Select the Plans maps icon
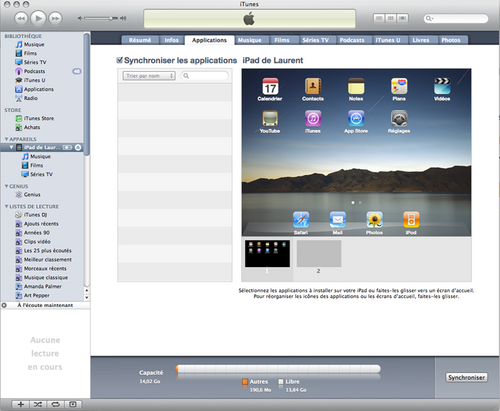The width and height of the screenshot is (500, 411). click(399, 86)
